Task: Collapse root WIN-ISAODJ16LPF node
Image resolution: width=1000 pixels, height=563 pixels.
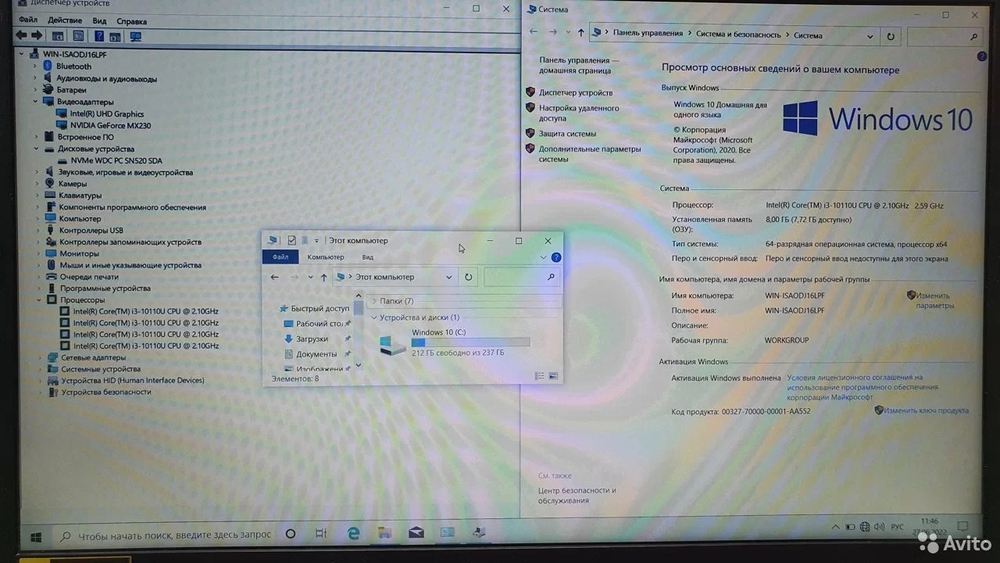Action: coord(22,54)
